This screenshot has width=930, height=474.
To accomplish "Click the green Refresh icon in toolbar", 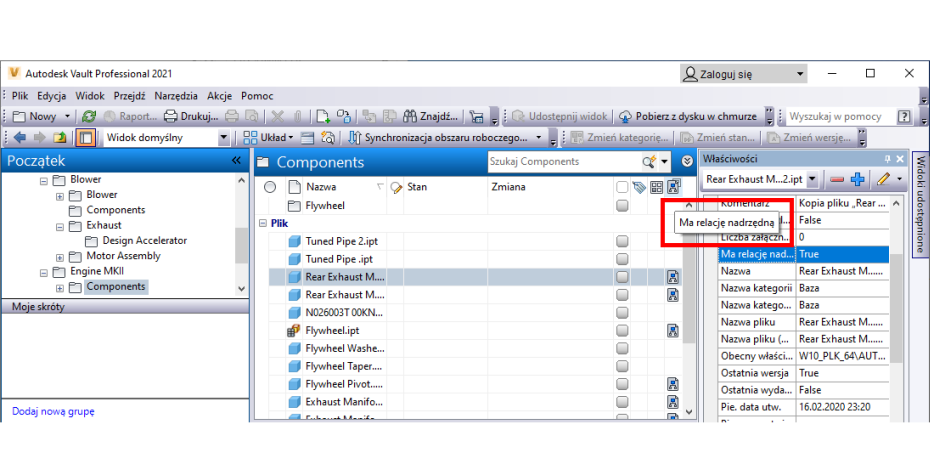I will 89,116.
